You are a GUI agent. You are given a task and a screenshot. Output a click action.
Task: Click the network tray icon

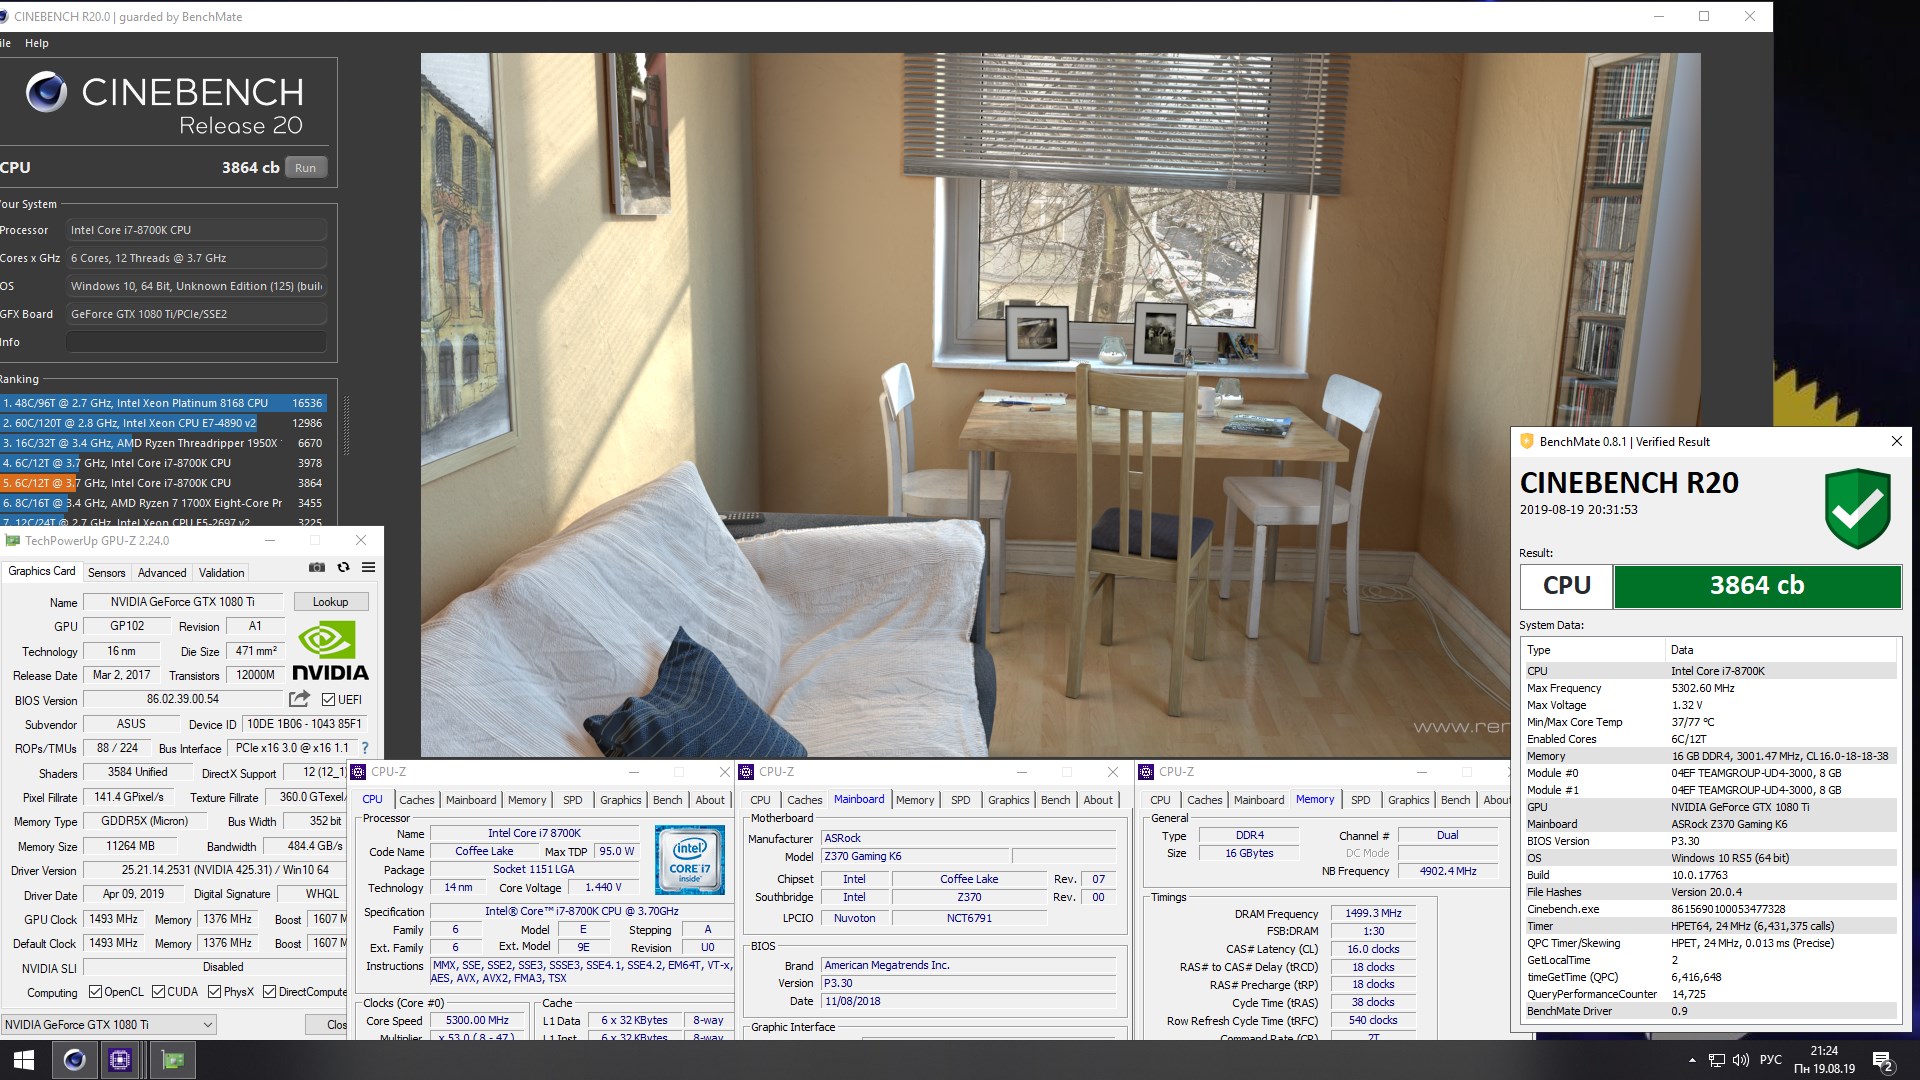point(1716,1060)
